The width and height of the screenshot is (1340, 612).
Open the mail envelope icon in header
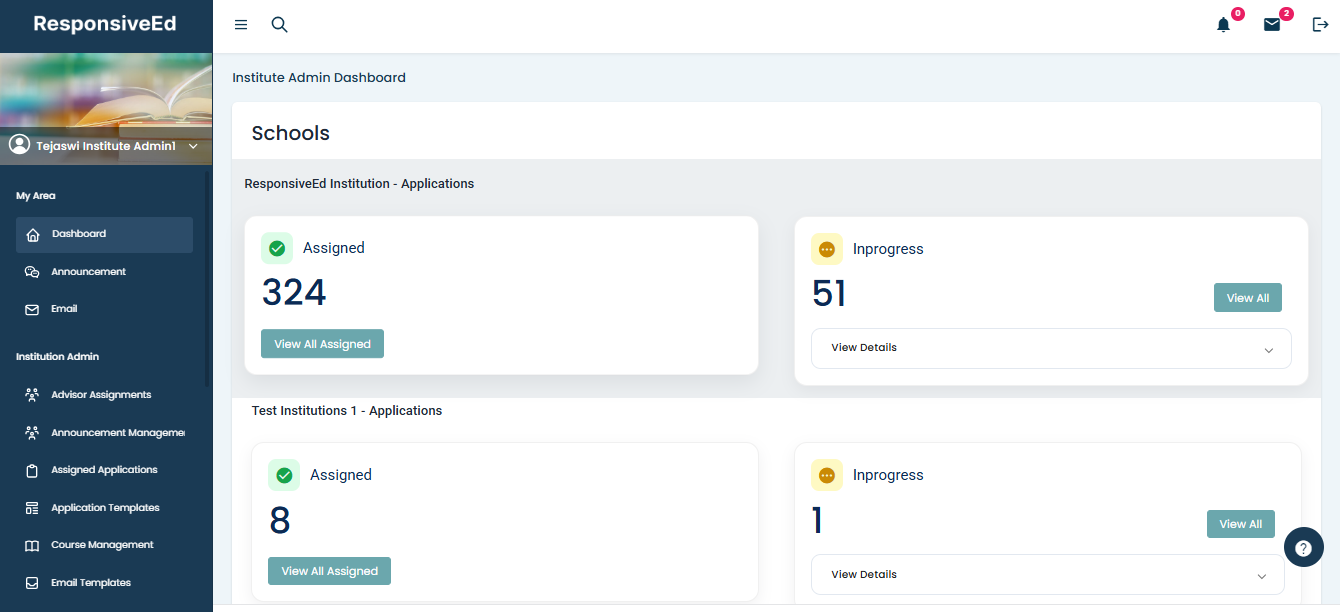point(1272,25)
